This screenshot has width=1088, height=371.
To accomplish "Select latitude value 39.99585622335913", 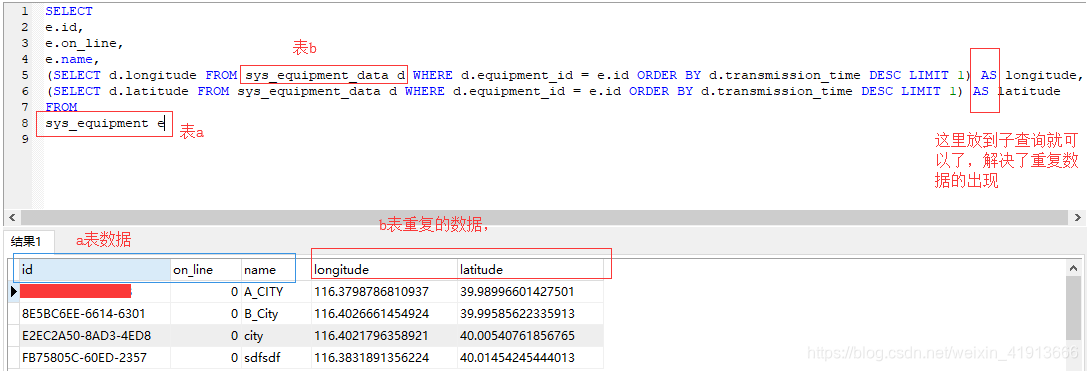I will (530, 313).
